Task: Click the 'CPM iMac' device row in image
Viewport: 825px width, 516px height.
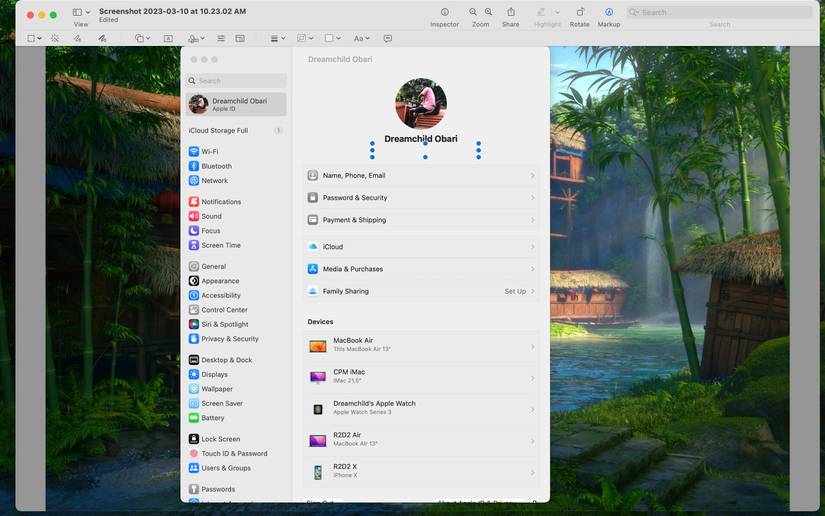Action: point(421,377)
